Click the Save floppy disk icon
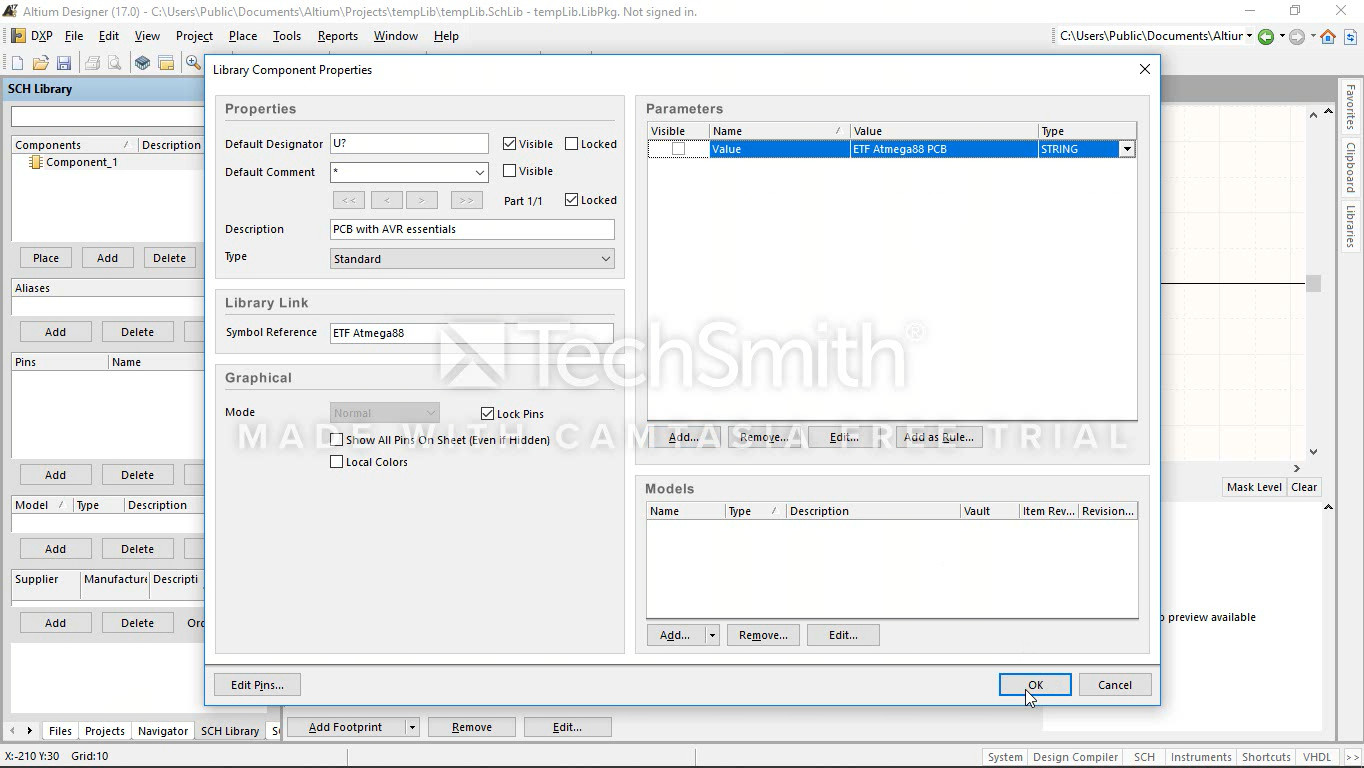The height and width of the screenshot is (768, 1364). click(64, 63)
